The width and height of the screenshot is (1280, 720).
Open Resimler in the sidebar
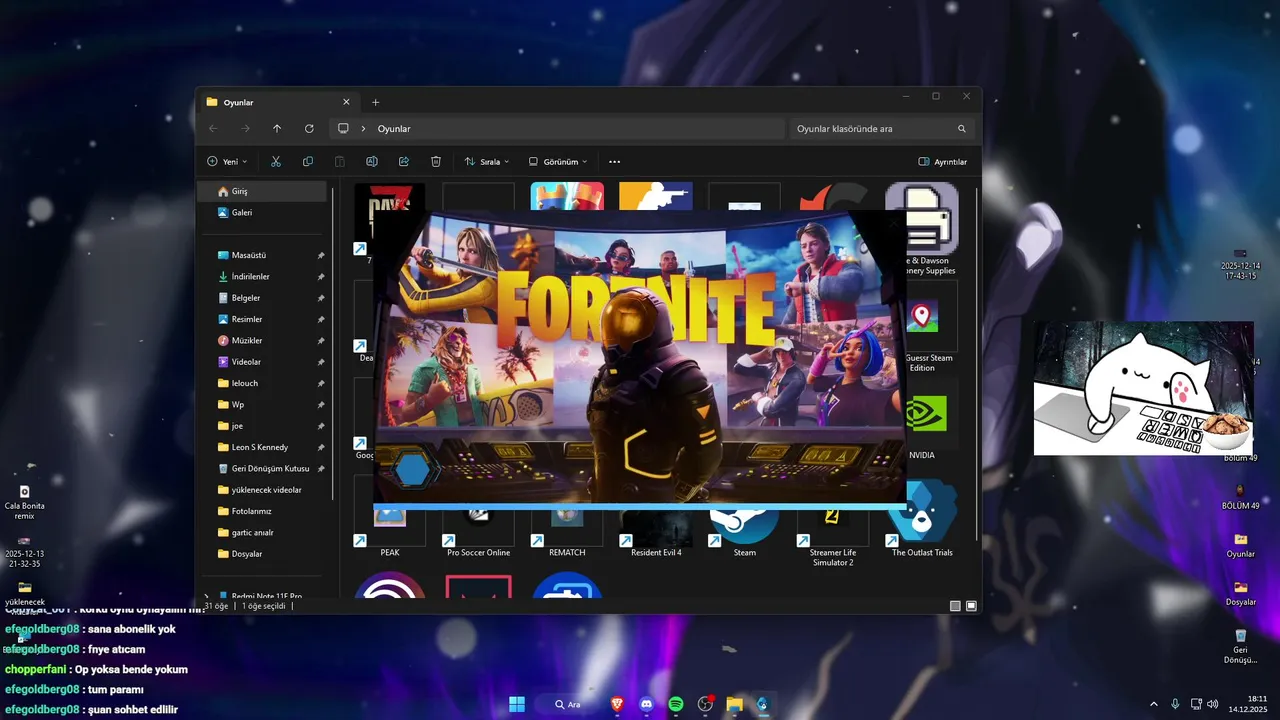coord(263,319)
